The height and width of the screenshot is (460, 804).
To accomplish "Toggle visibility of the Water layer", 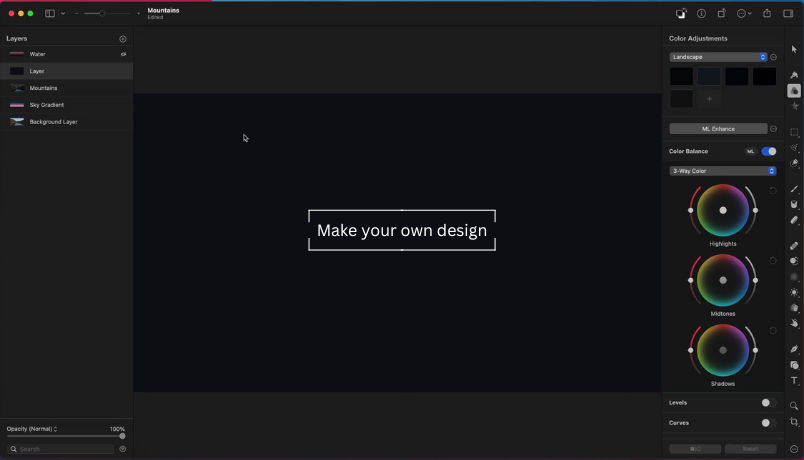I will point(124,54).
